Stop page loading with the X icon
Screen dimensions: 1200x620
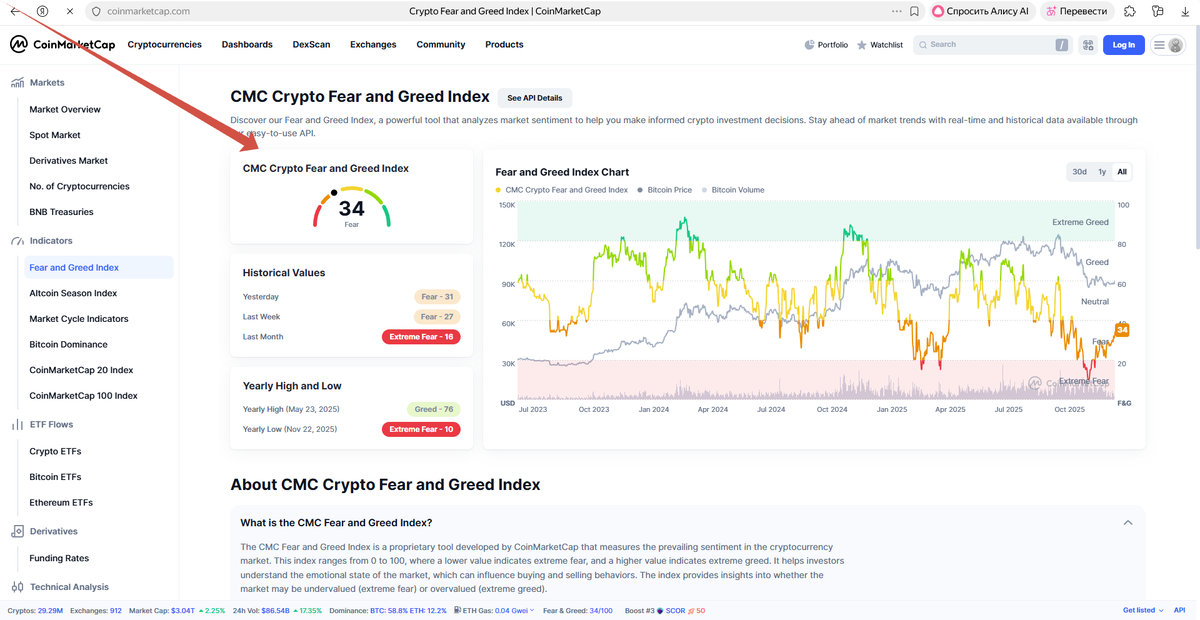point(69,11)
